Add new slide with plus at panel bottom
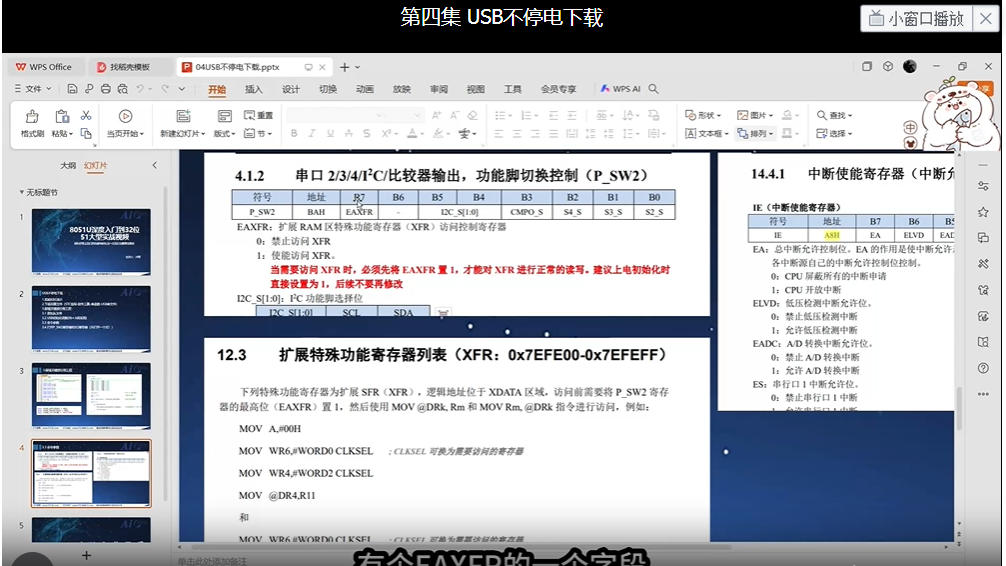This screenshot has height=566, width=1006. pyautogui.click(x=87, y=555)
